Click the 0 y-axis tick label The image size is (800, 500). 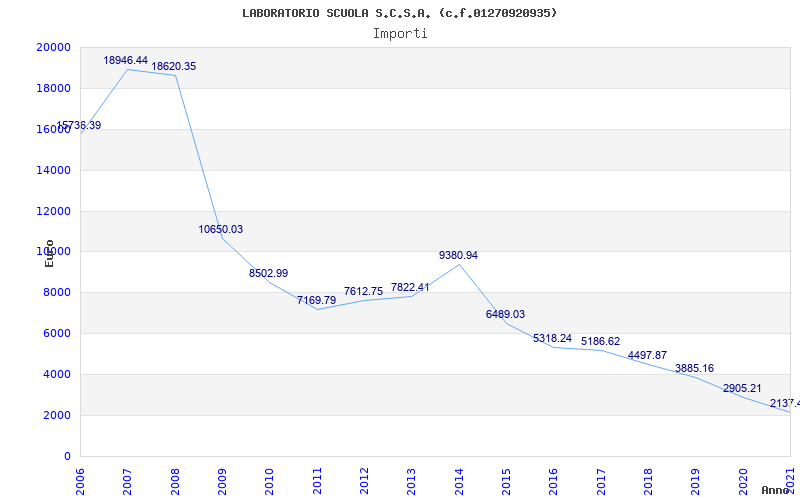pos(67,456)
